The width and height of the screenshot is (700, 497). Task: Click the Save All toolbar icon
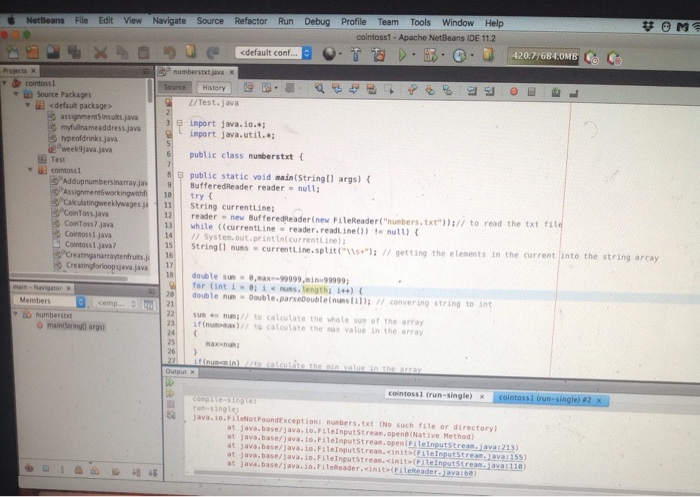(74, 53)
